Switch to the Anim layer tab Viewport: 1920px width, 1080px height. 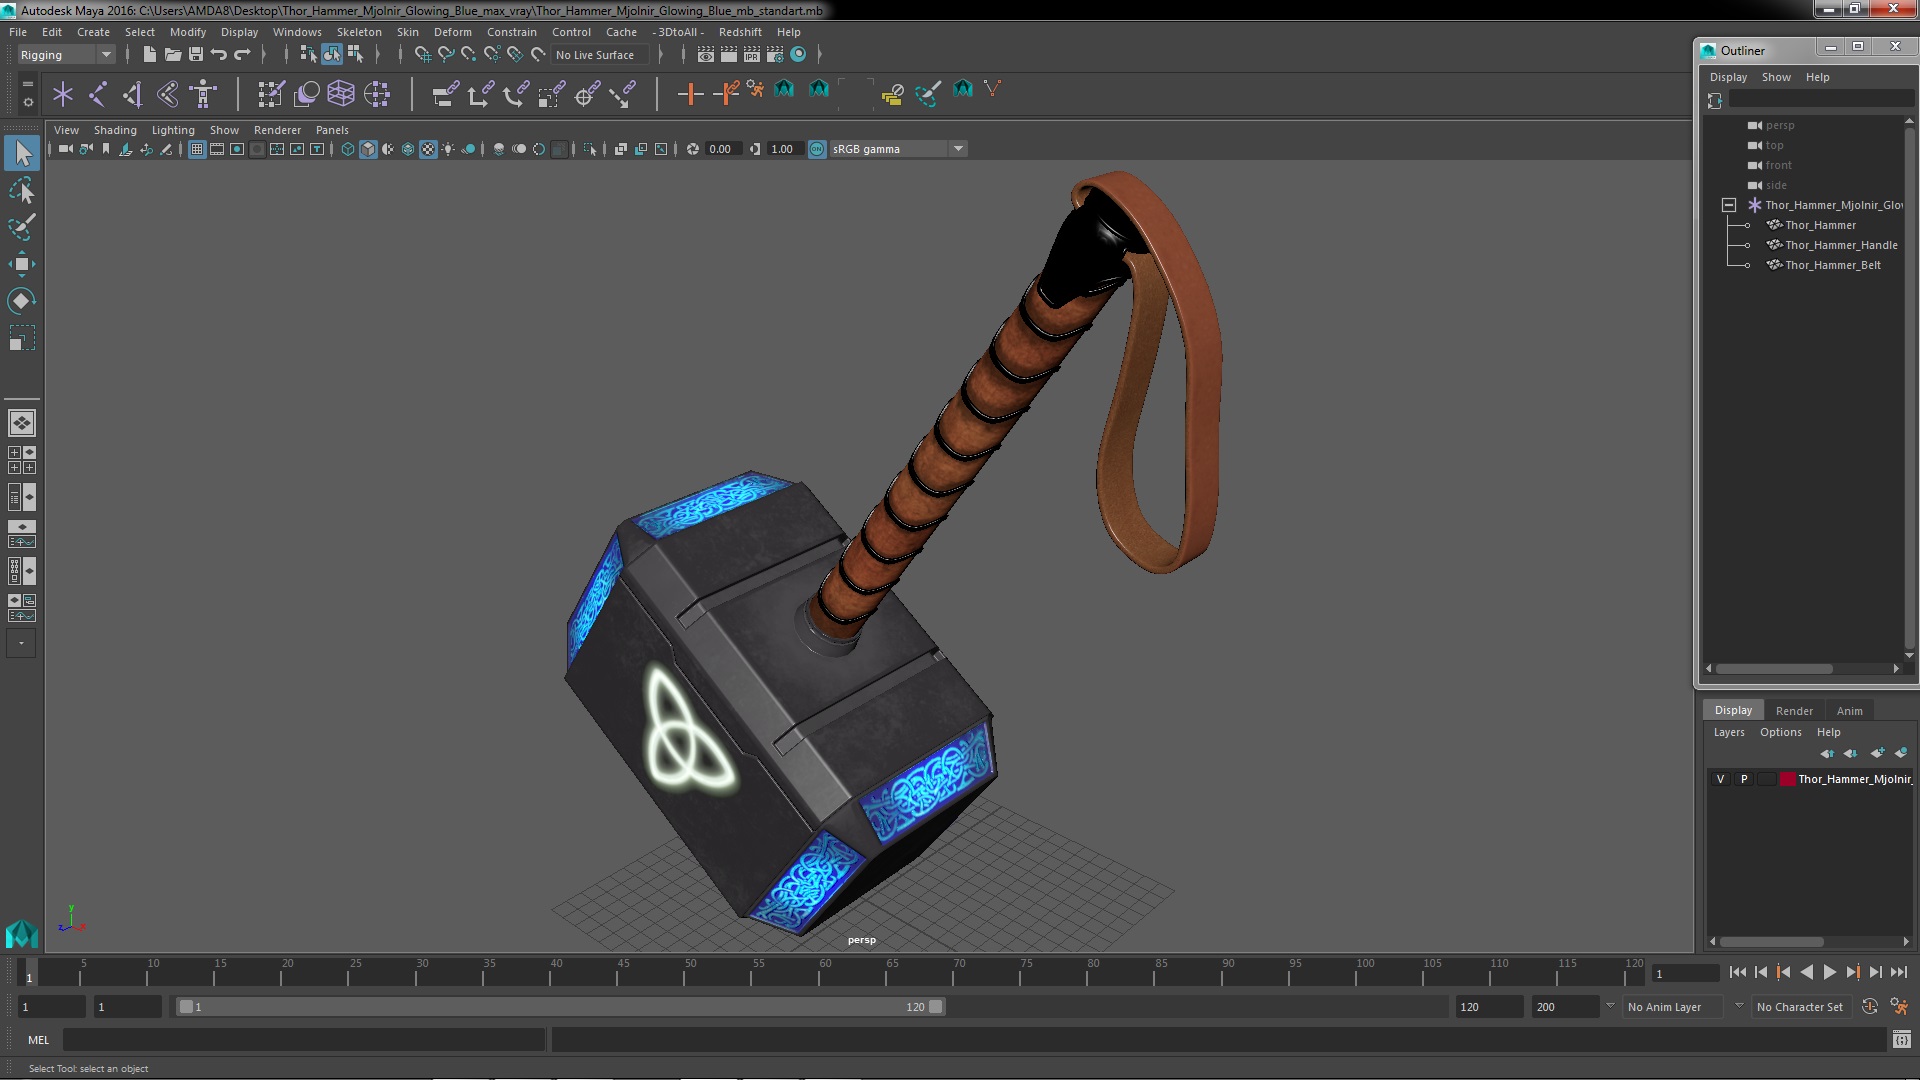1849,711
